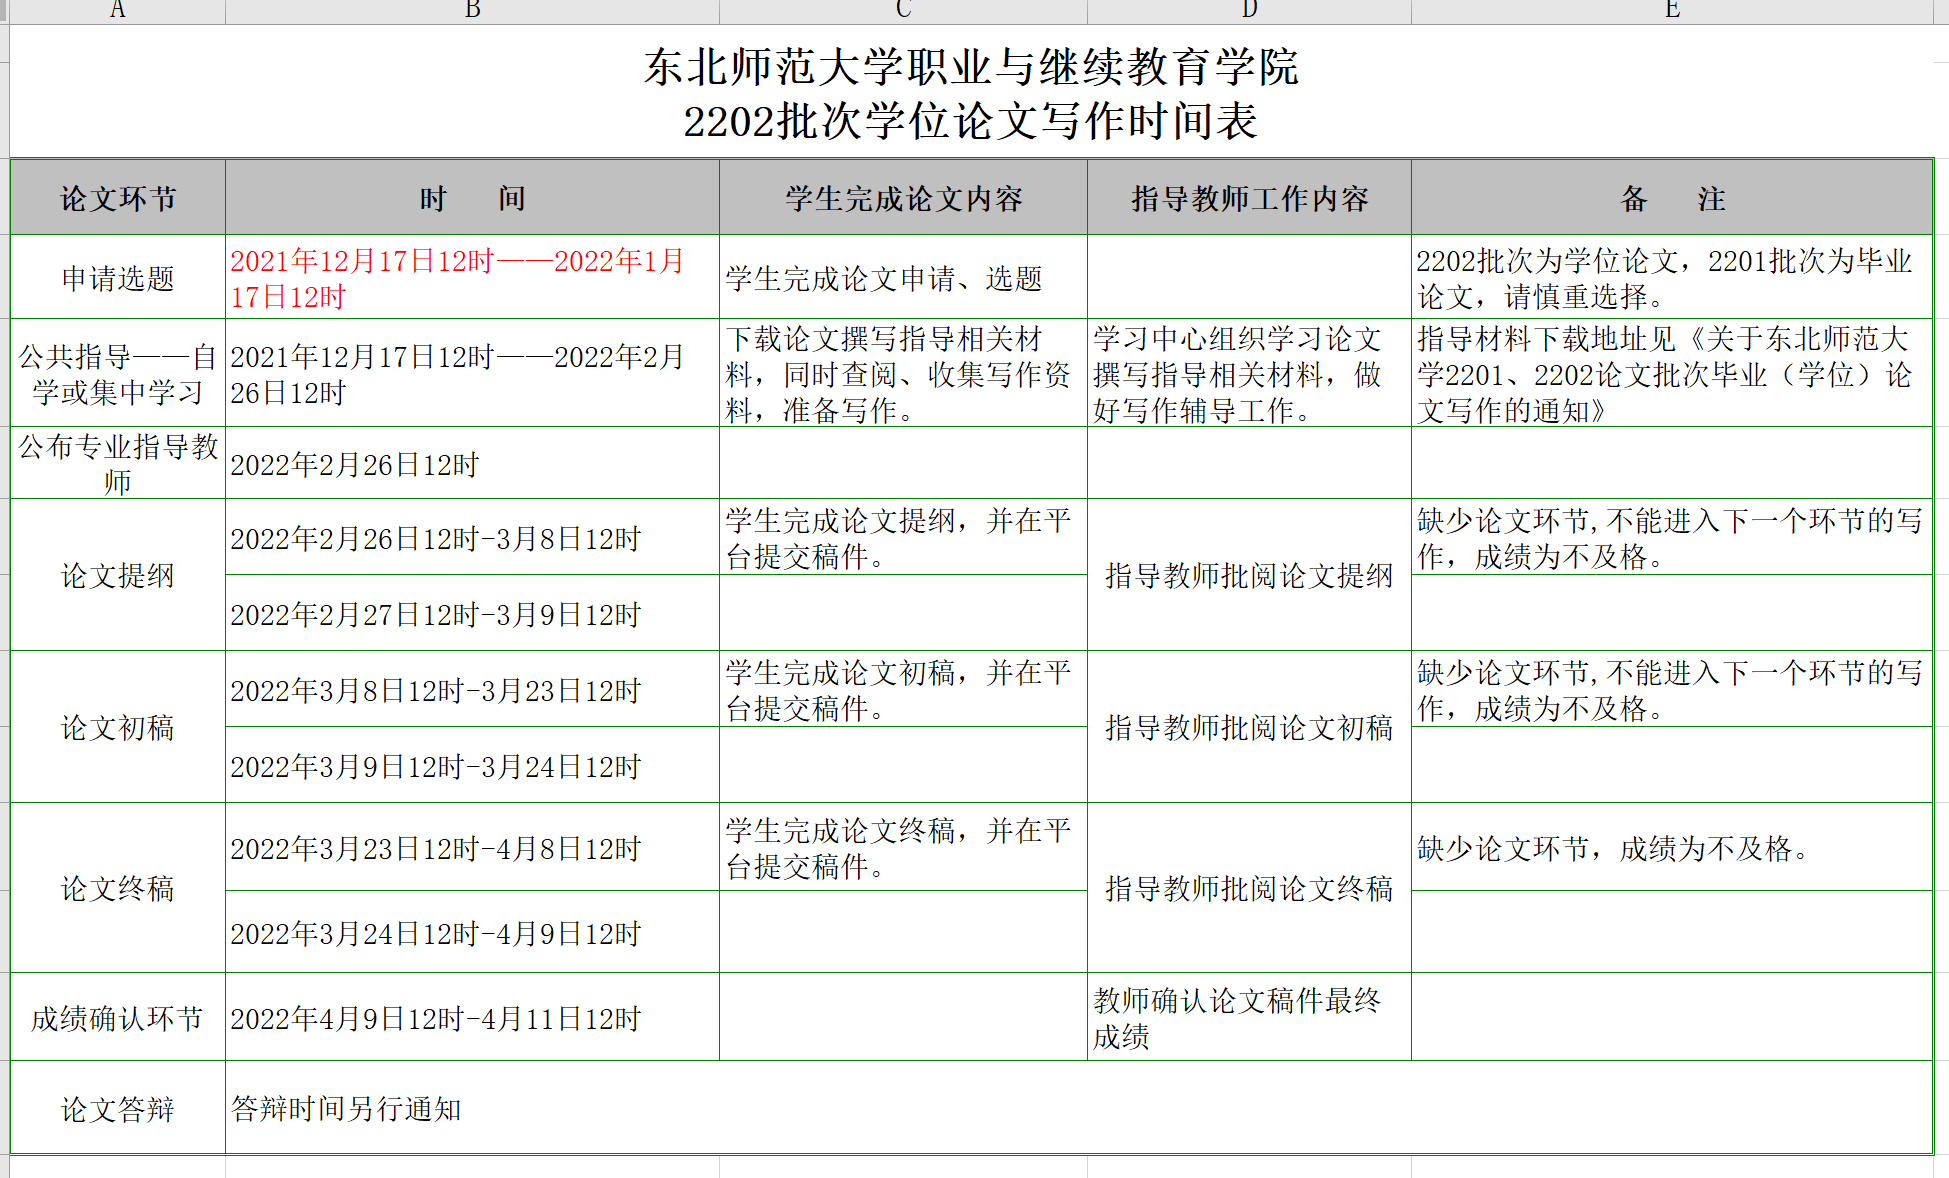Click time cell ending 2022年2月26日12时 for 公共指导

[473, 373]
